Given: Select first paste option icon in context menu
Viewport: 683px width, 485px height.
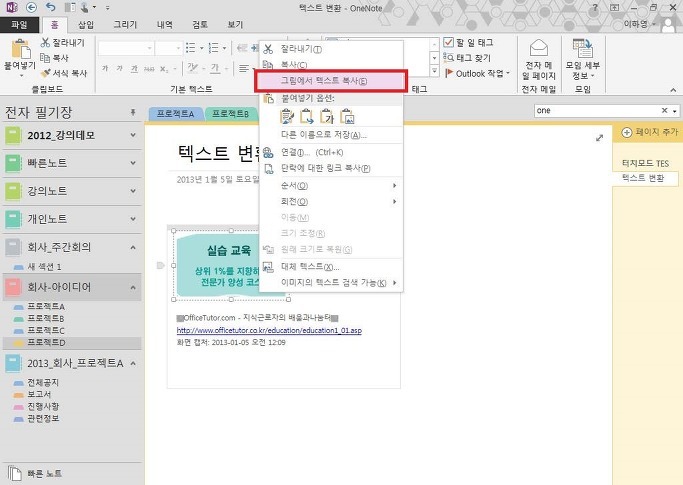Looking at the screenshot, I should tap(284, 117).
